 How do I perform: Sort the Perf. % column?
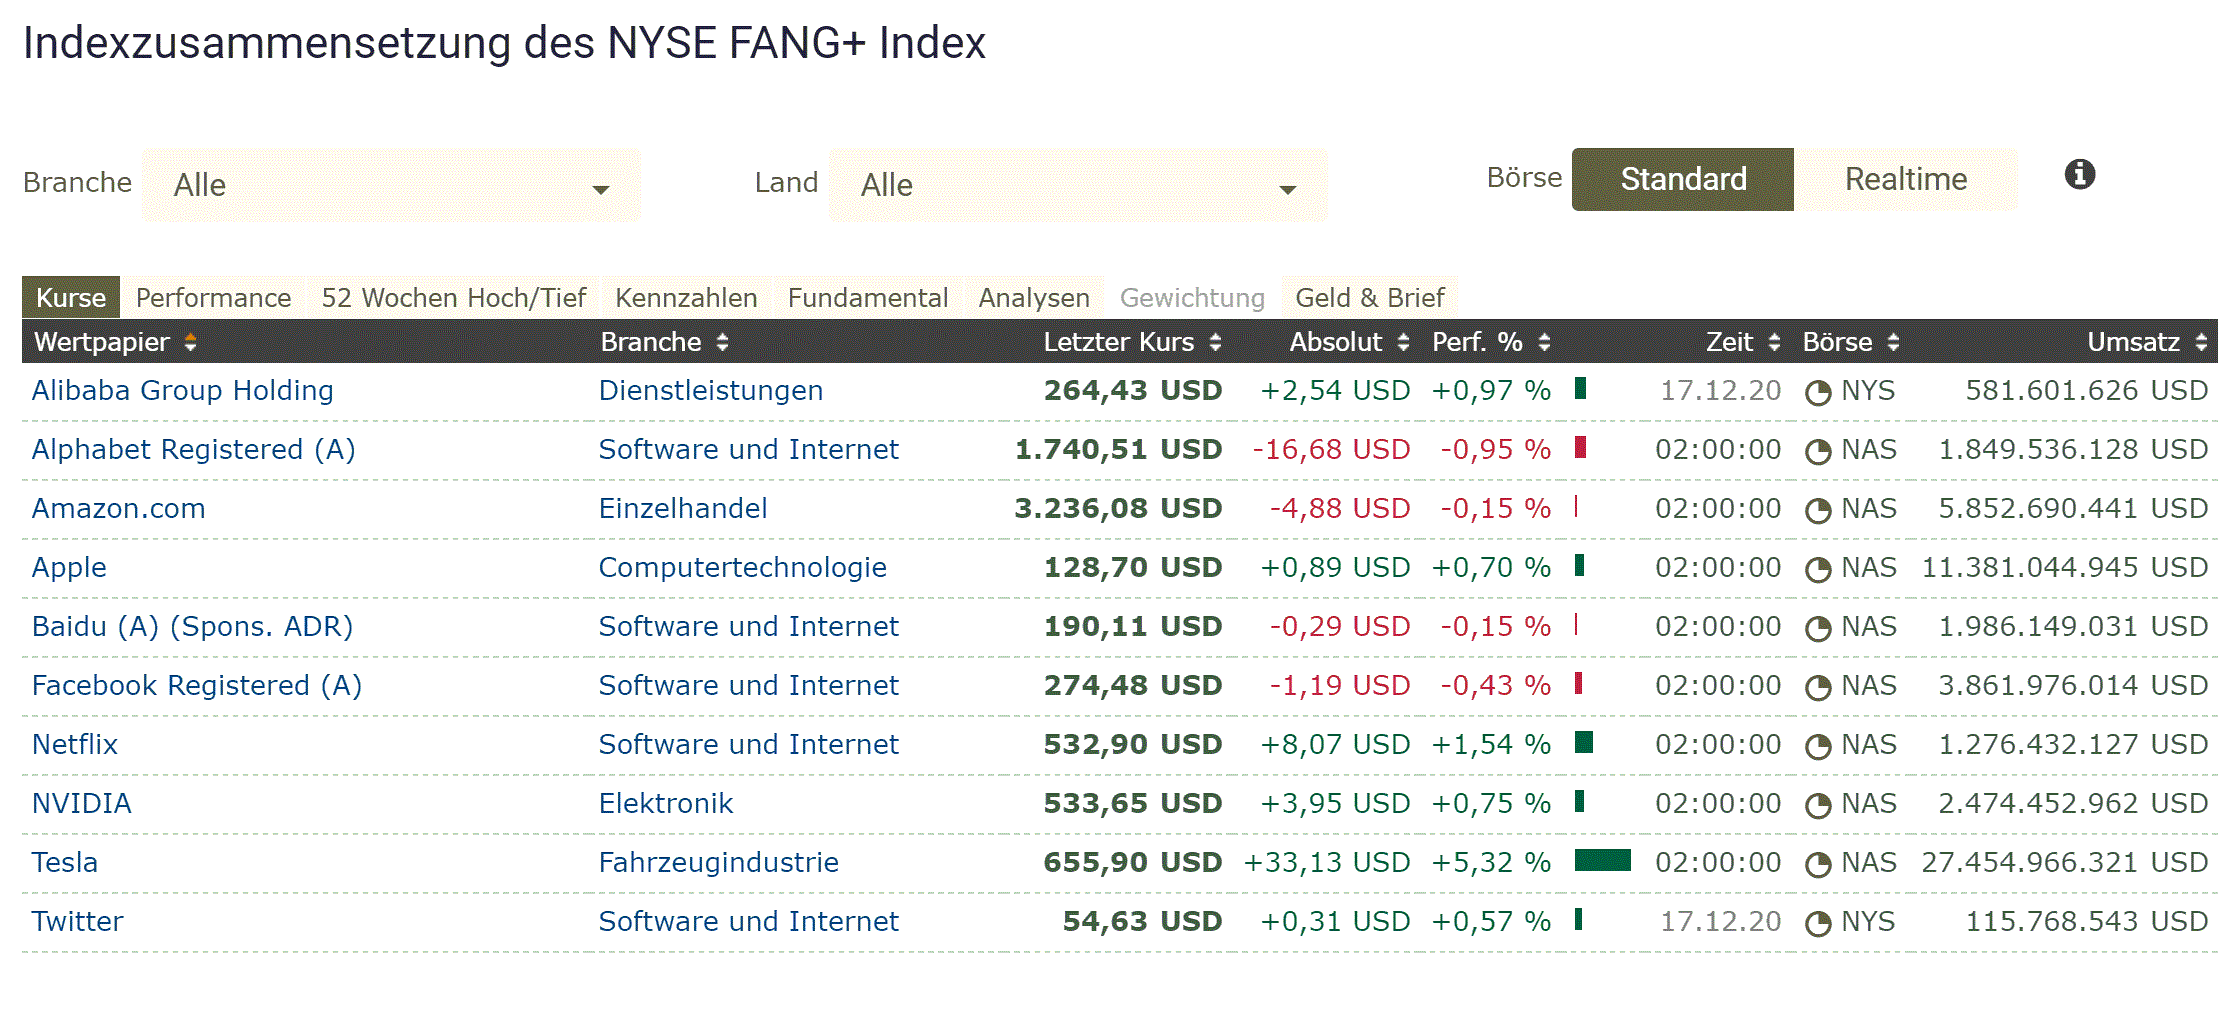(1543, 342)
